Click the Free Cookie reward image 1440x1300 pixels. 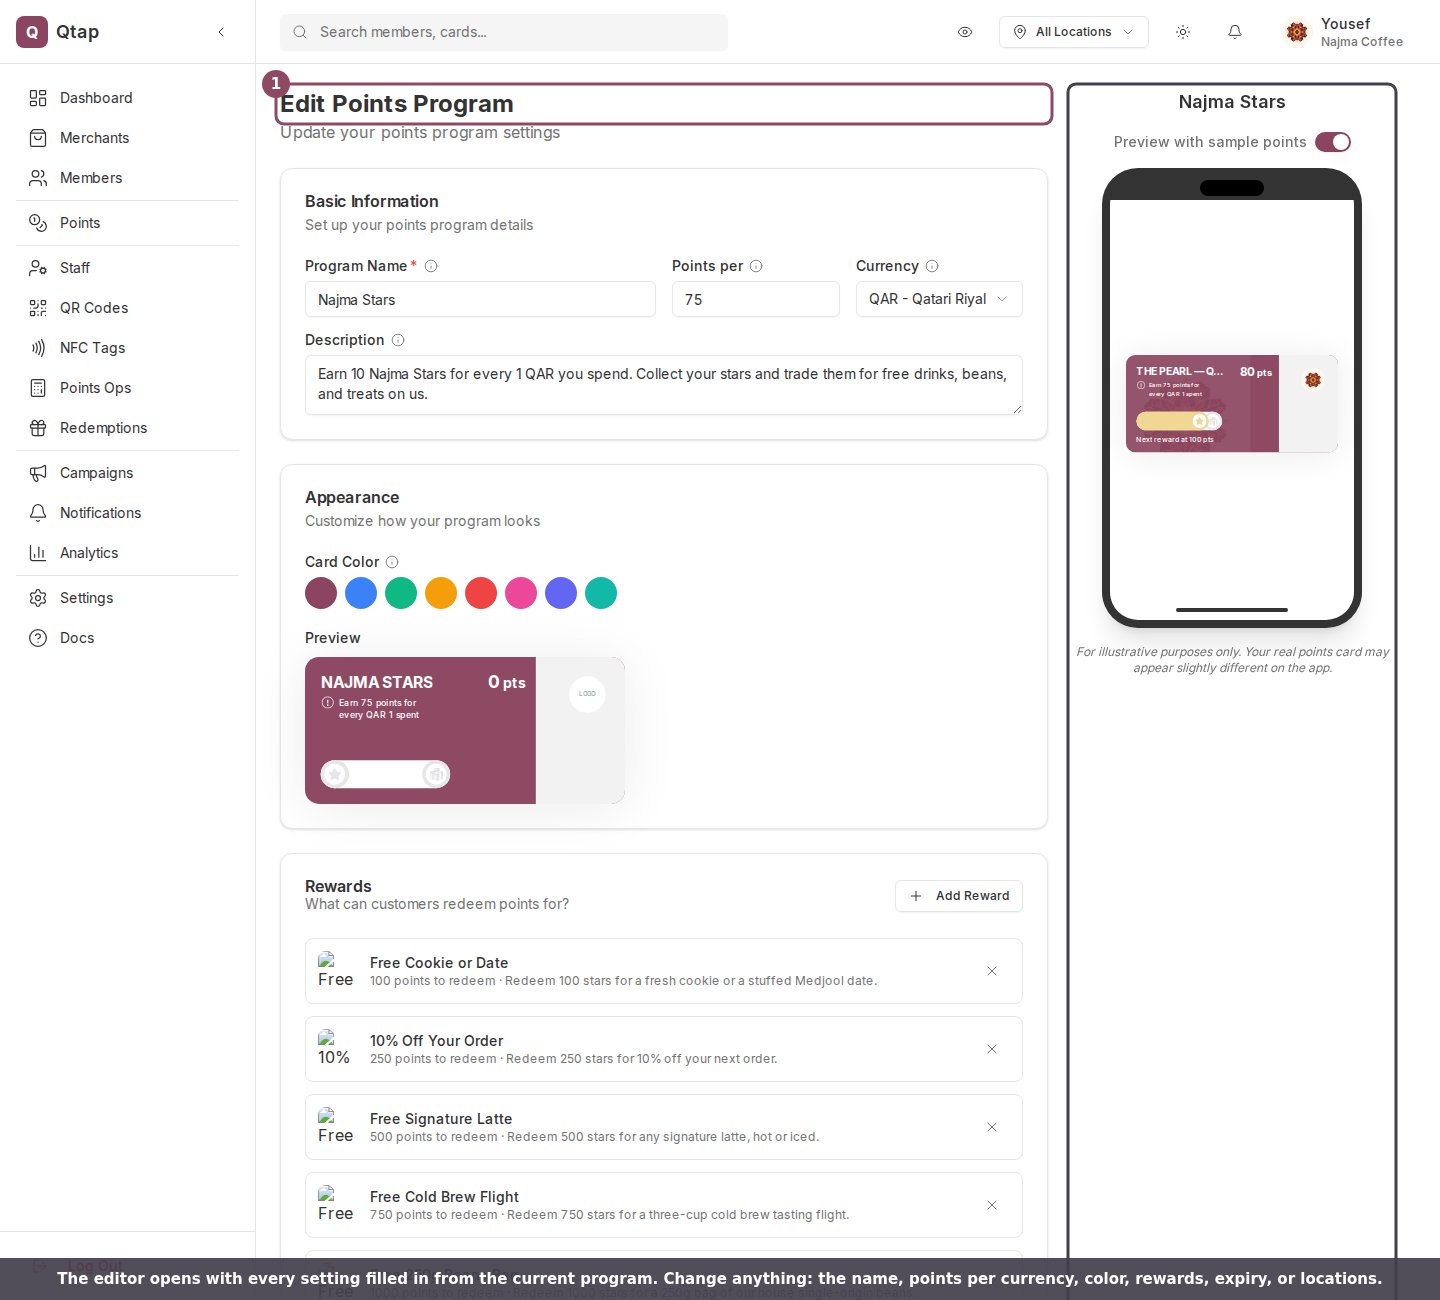point(335,971)
